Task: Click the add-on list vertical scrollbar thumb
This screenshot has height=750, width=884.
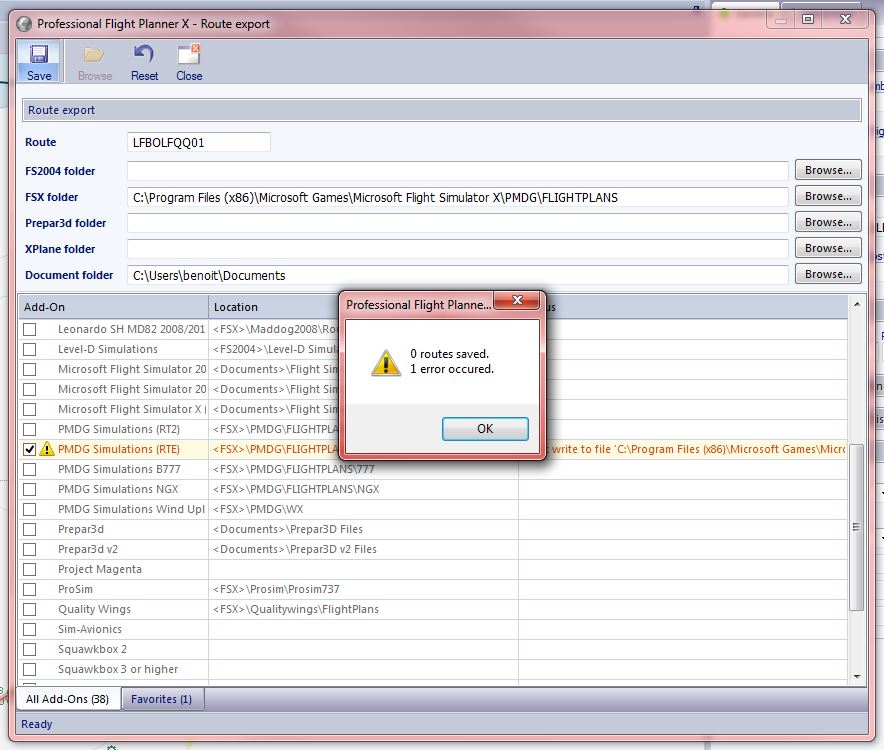Action: (856, 527)
